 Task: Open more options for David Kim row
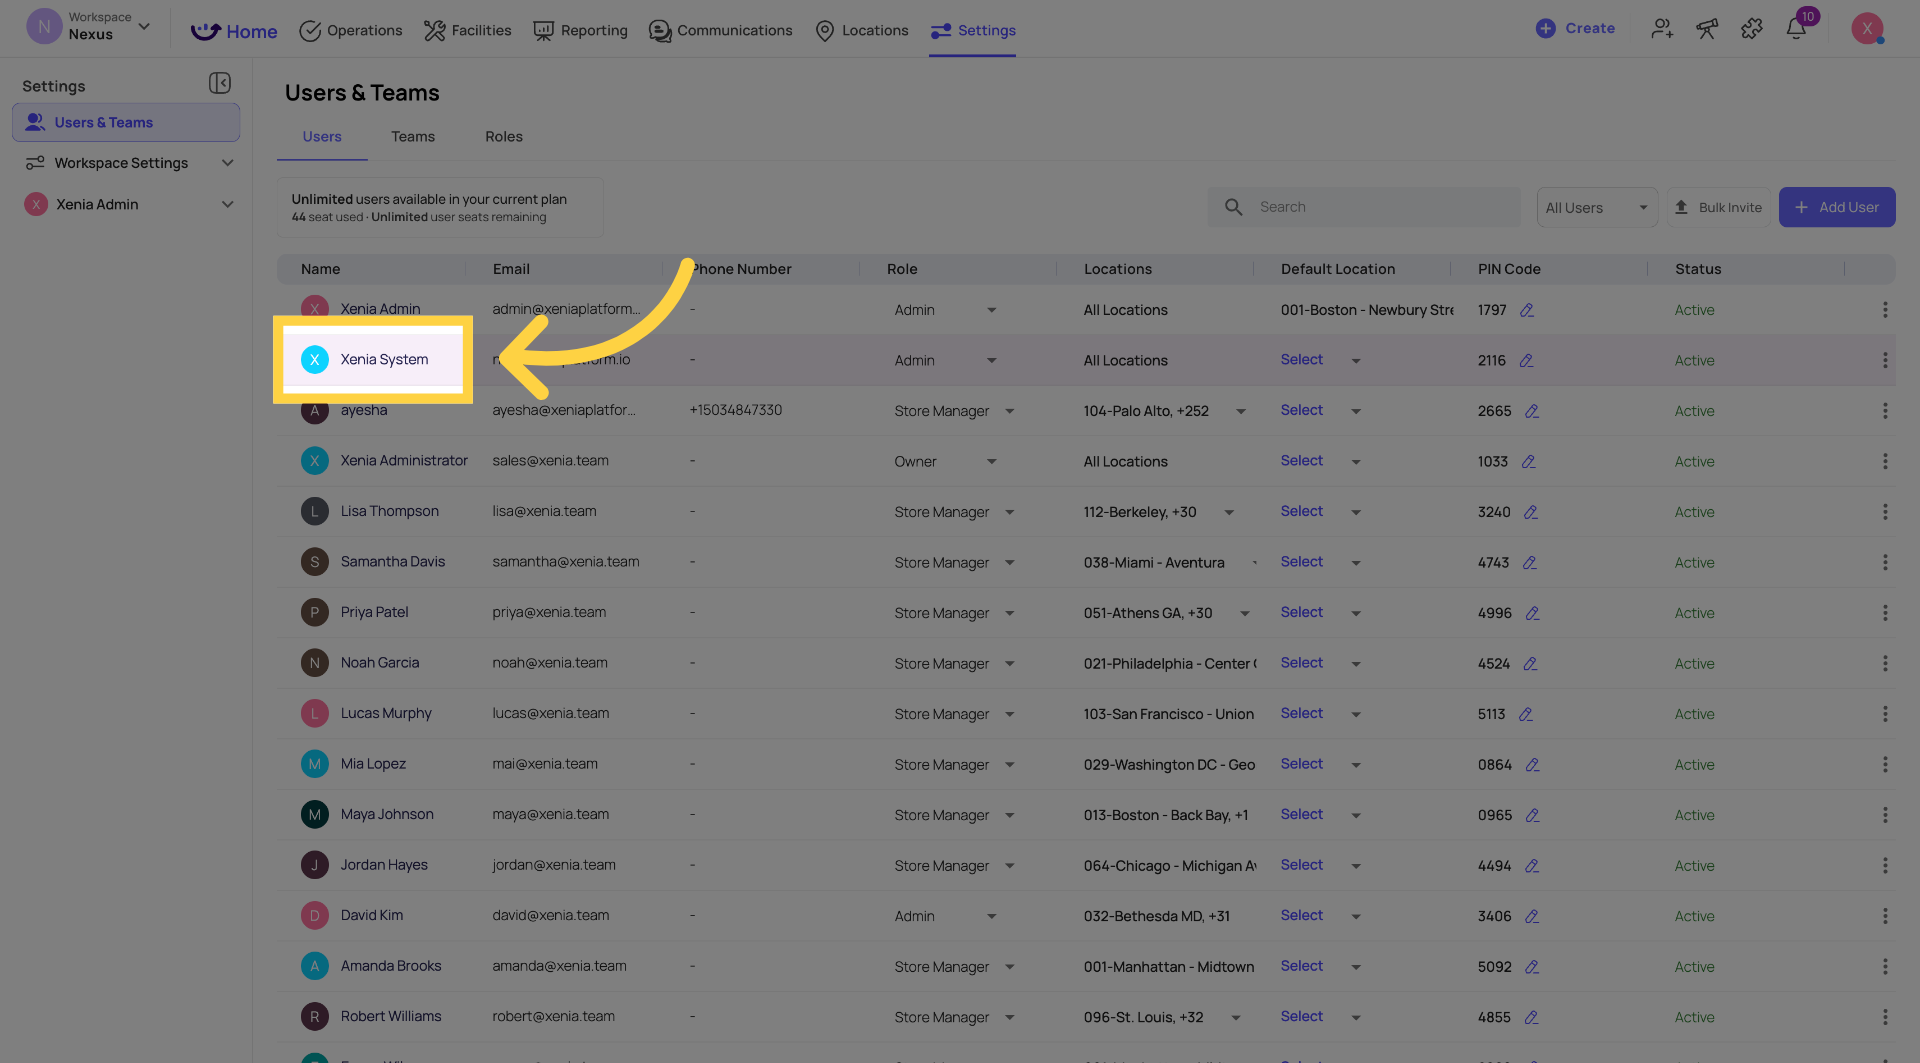click(1885, 916)
